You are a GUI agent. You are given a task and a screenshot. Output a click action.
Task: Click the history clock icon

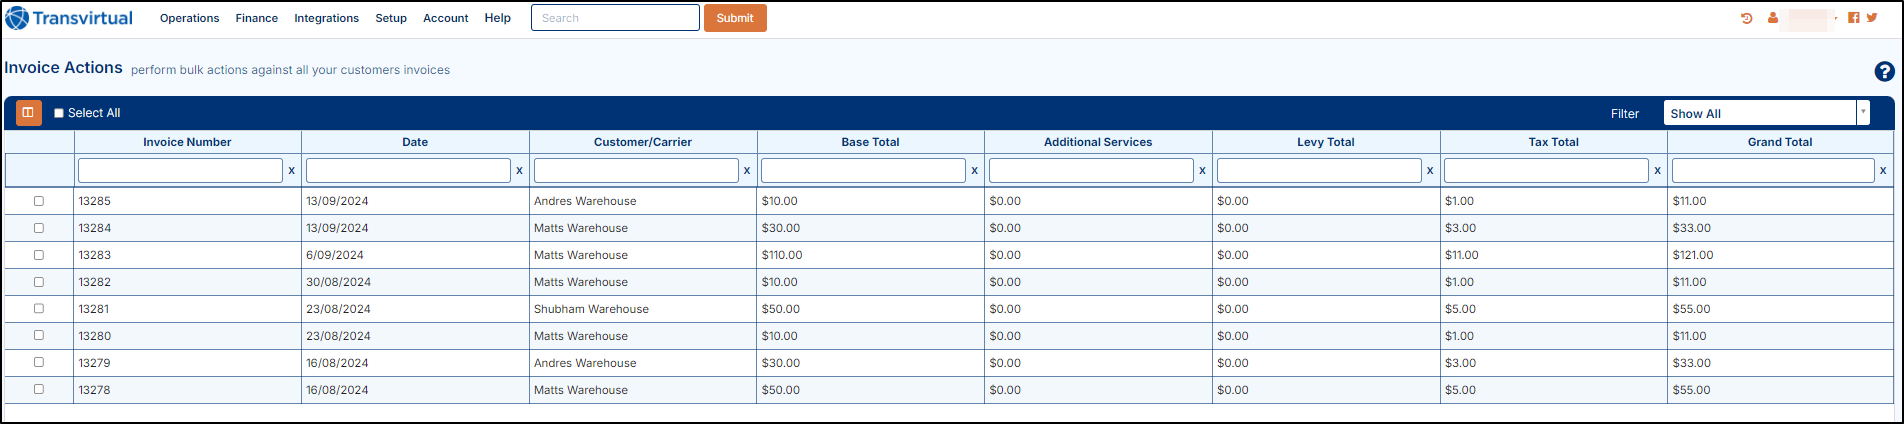coord(1747,18)
